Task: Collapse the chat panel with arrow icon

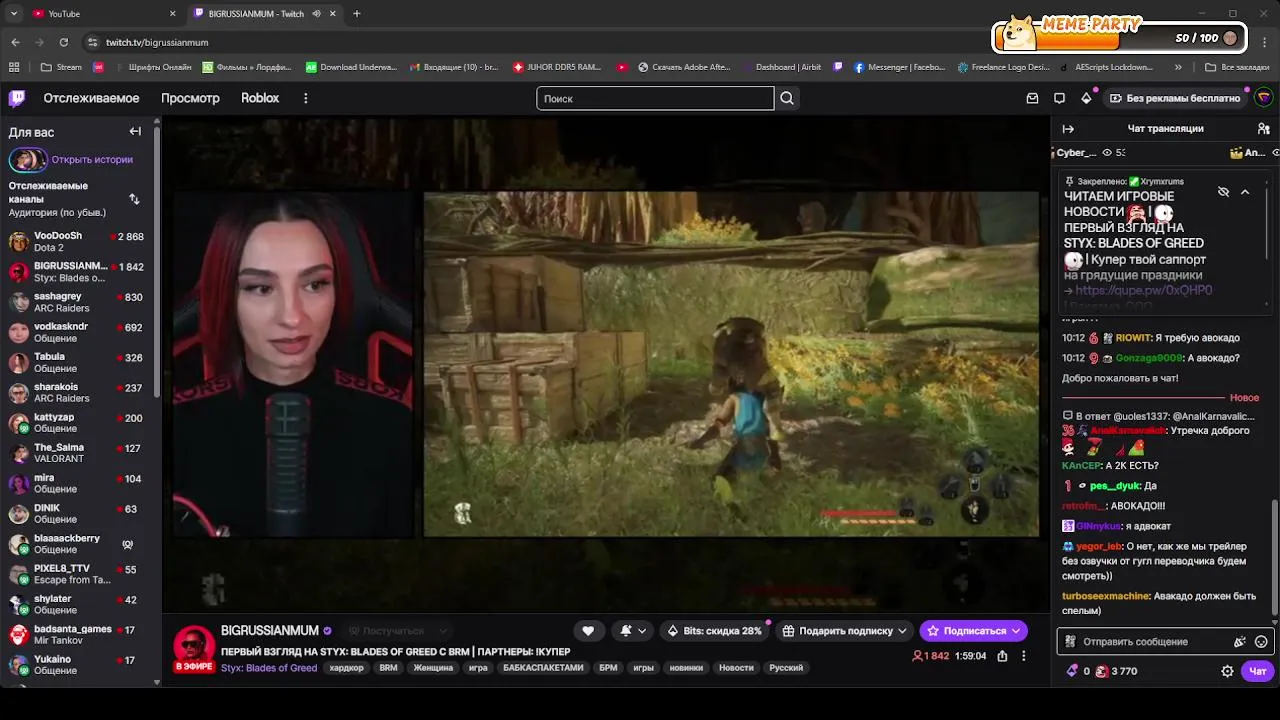Action: (x=1068, y=128)
